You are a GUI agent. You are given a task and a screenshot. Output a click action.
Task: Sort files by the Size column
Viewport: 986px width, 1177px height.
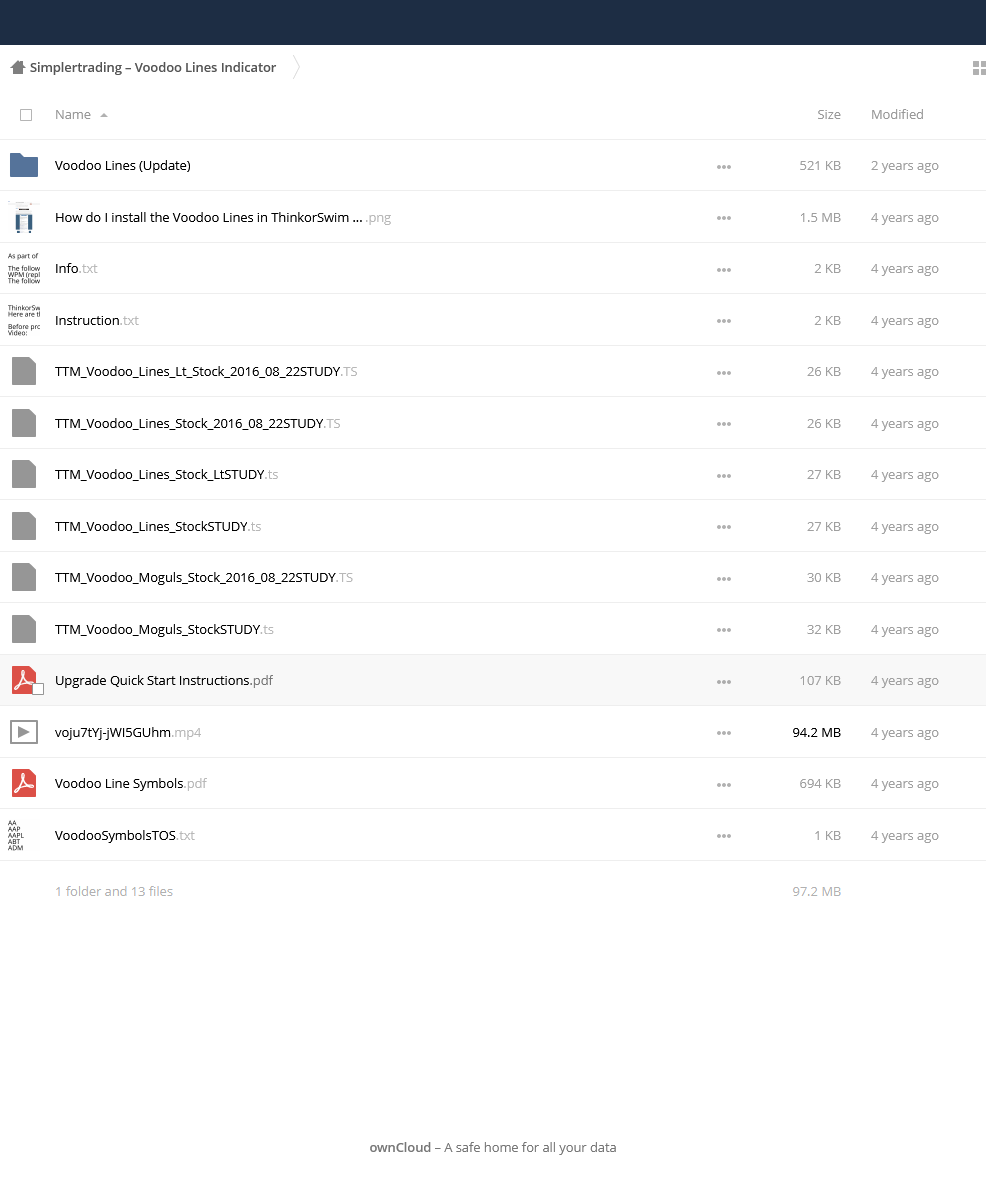tap(828, 114)
